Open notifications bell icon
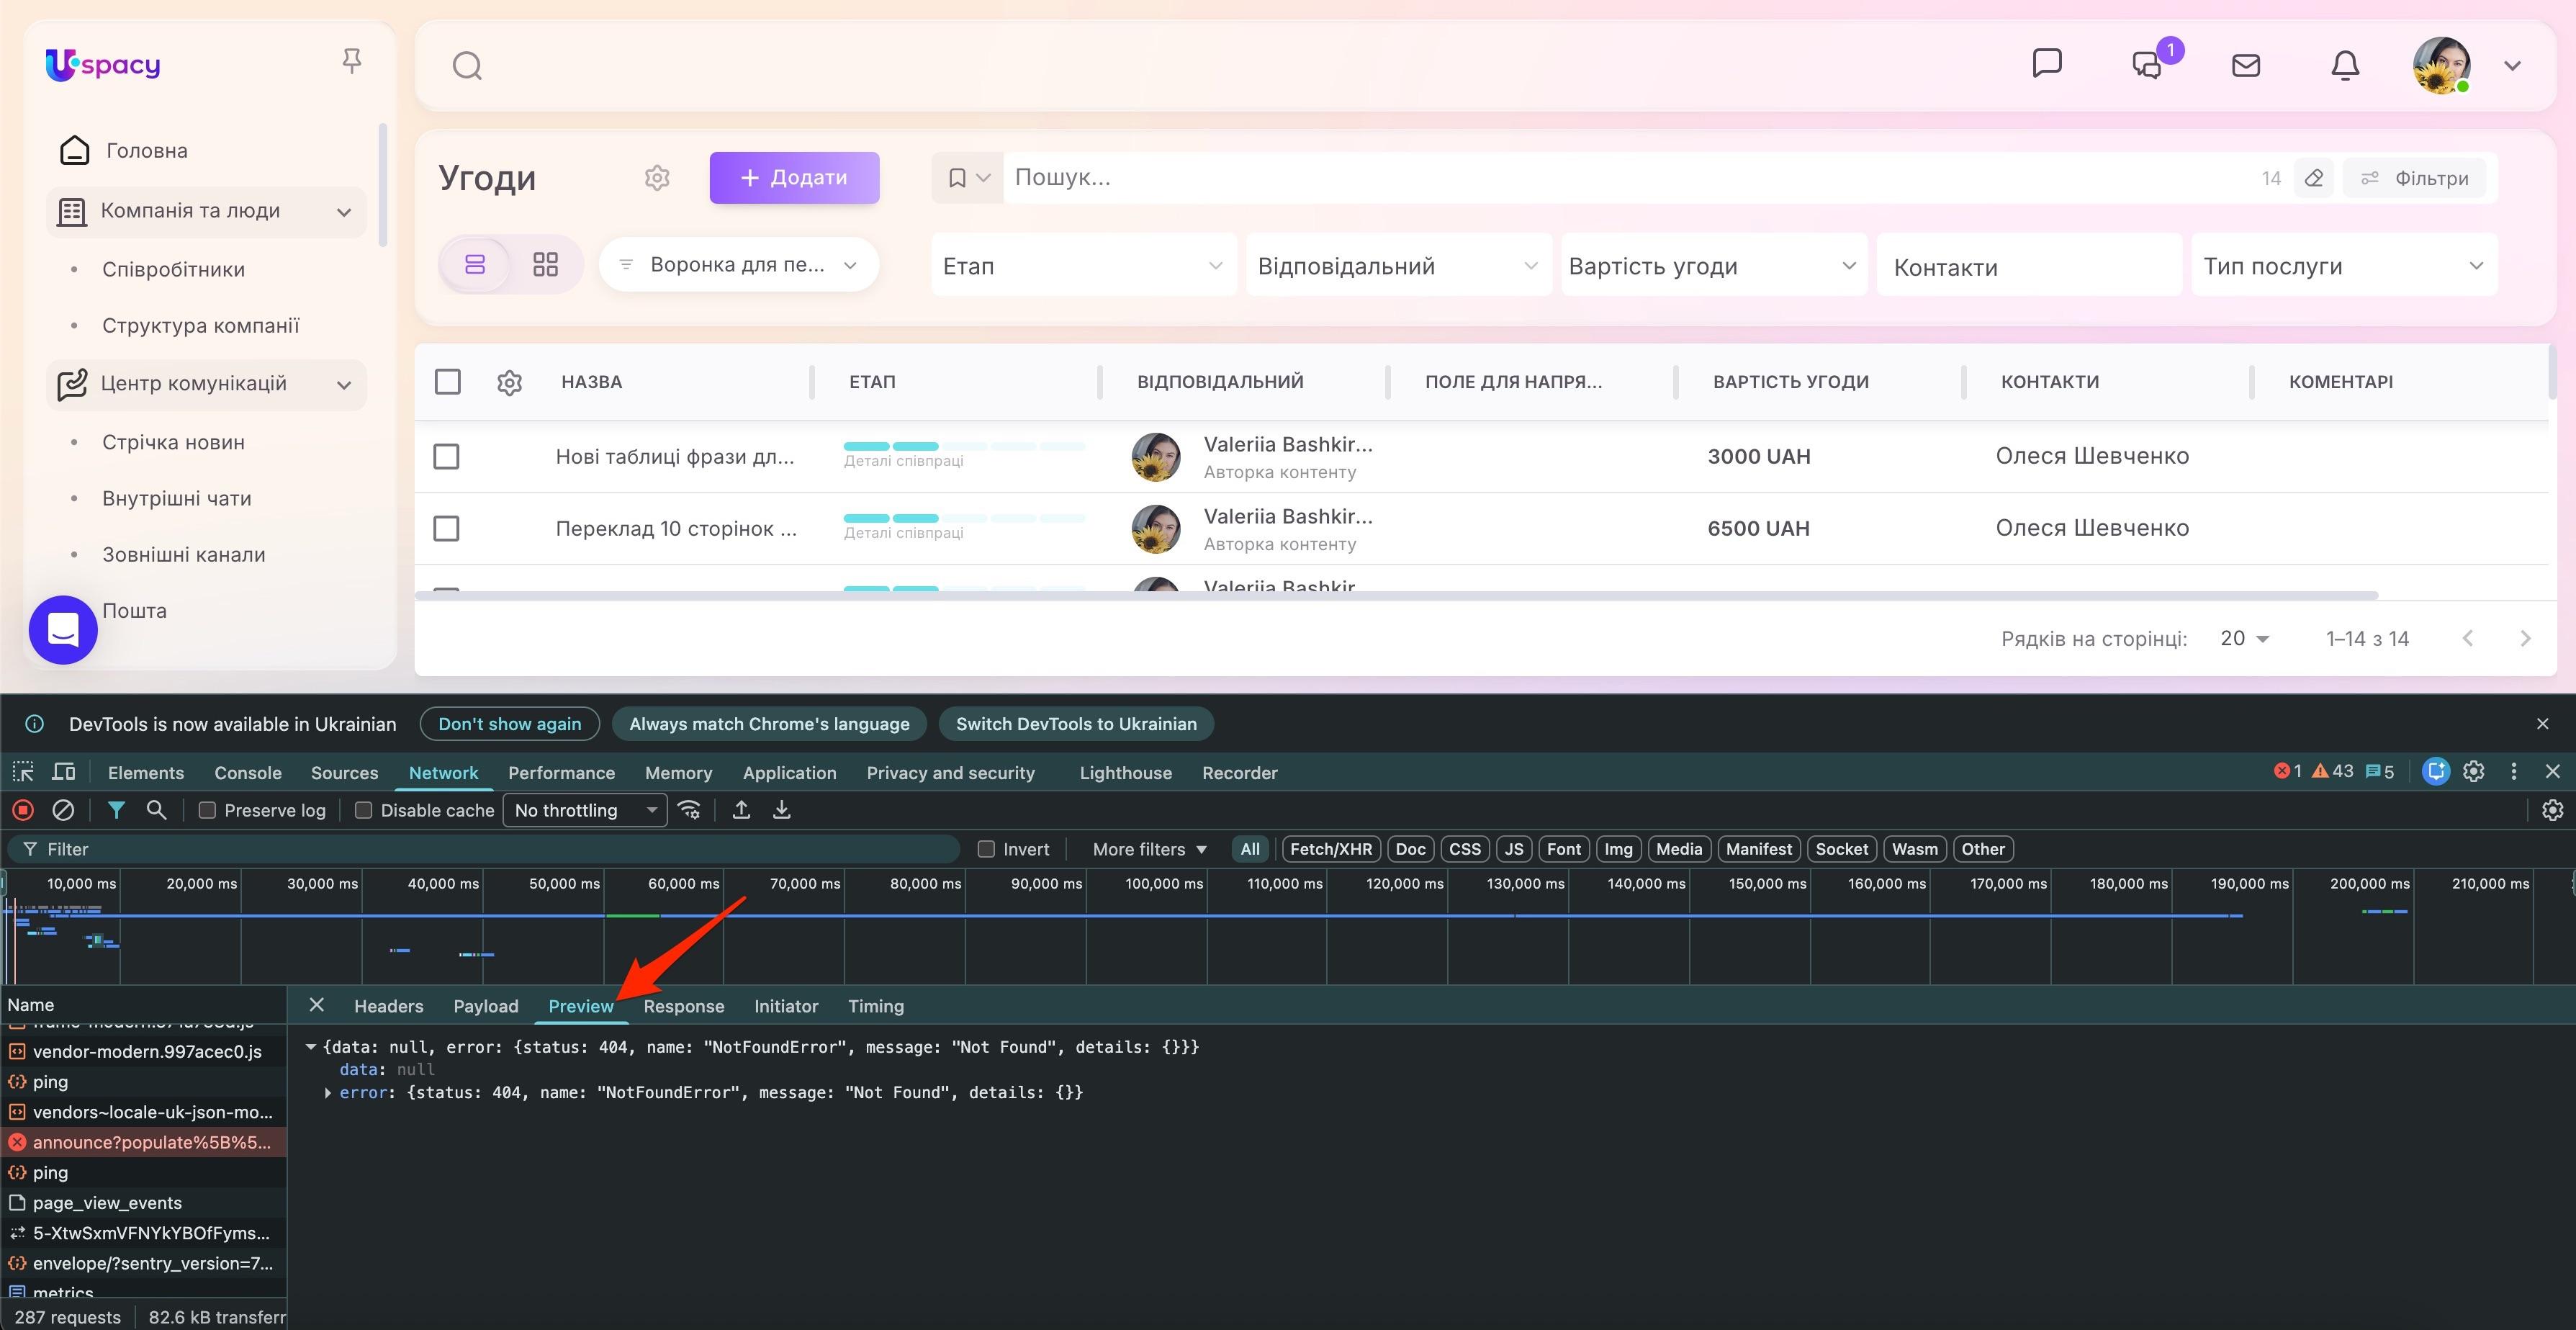The width and height of the screenshot is (2576, 1330). [x=2345, y=66]
